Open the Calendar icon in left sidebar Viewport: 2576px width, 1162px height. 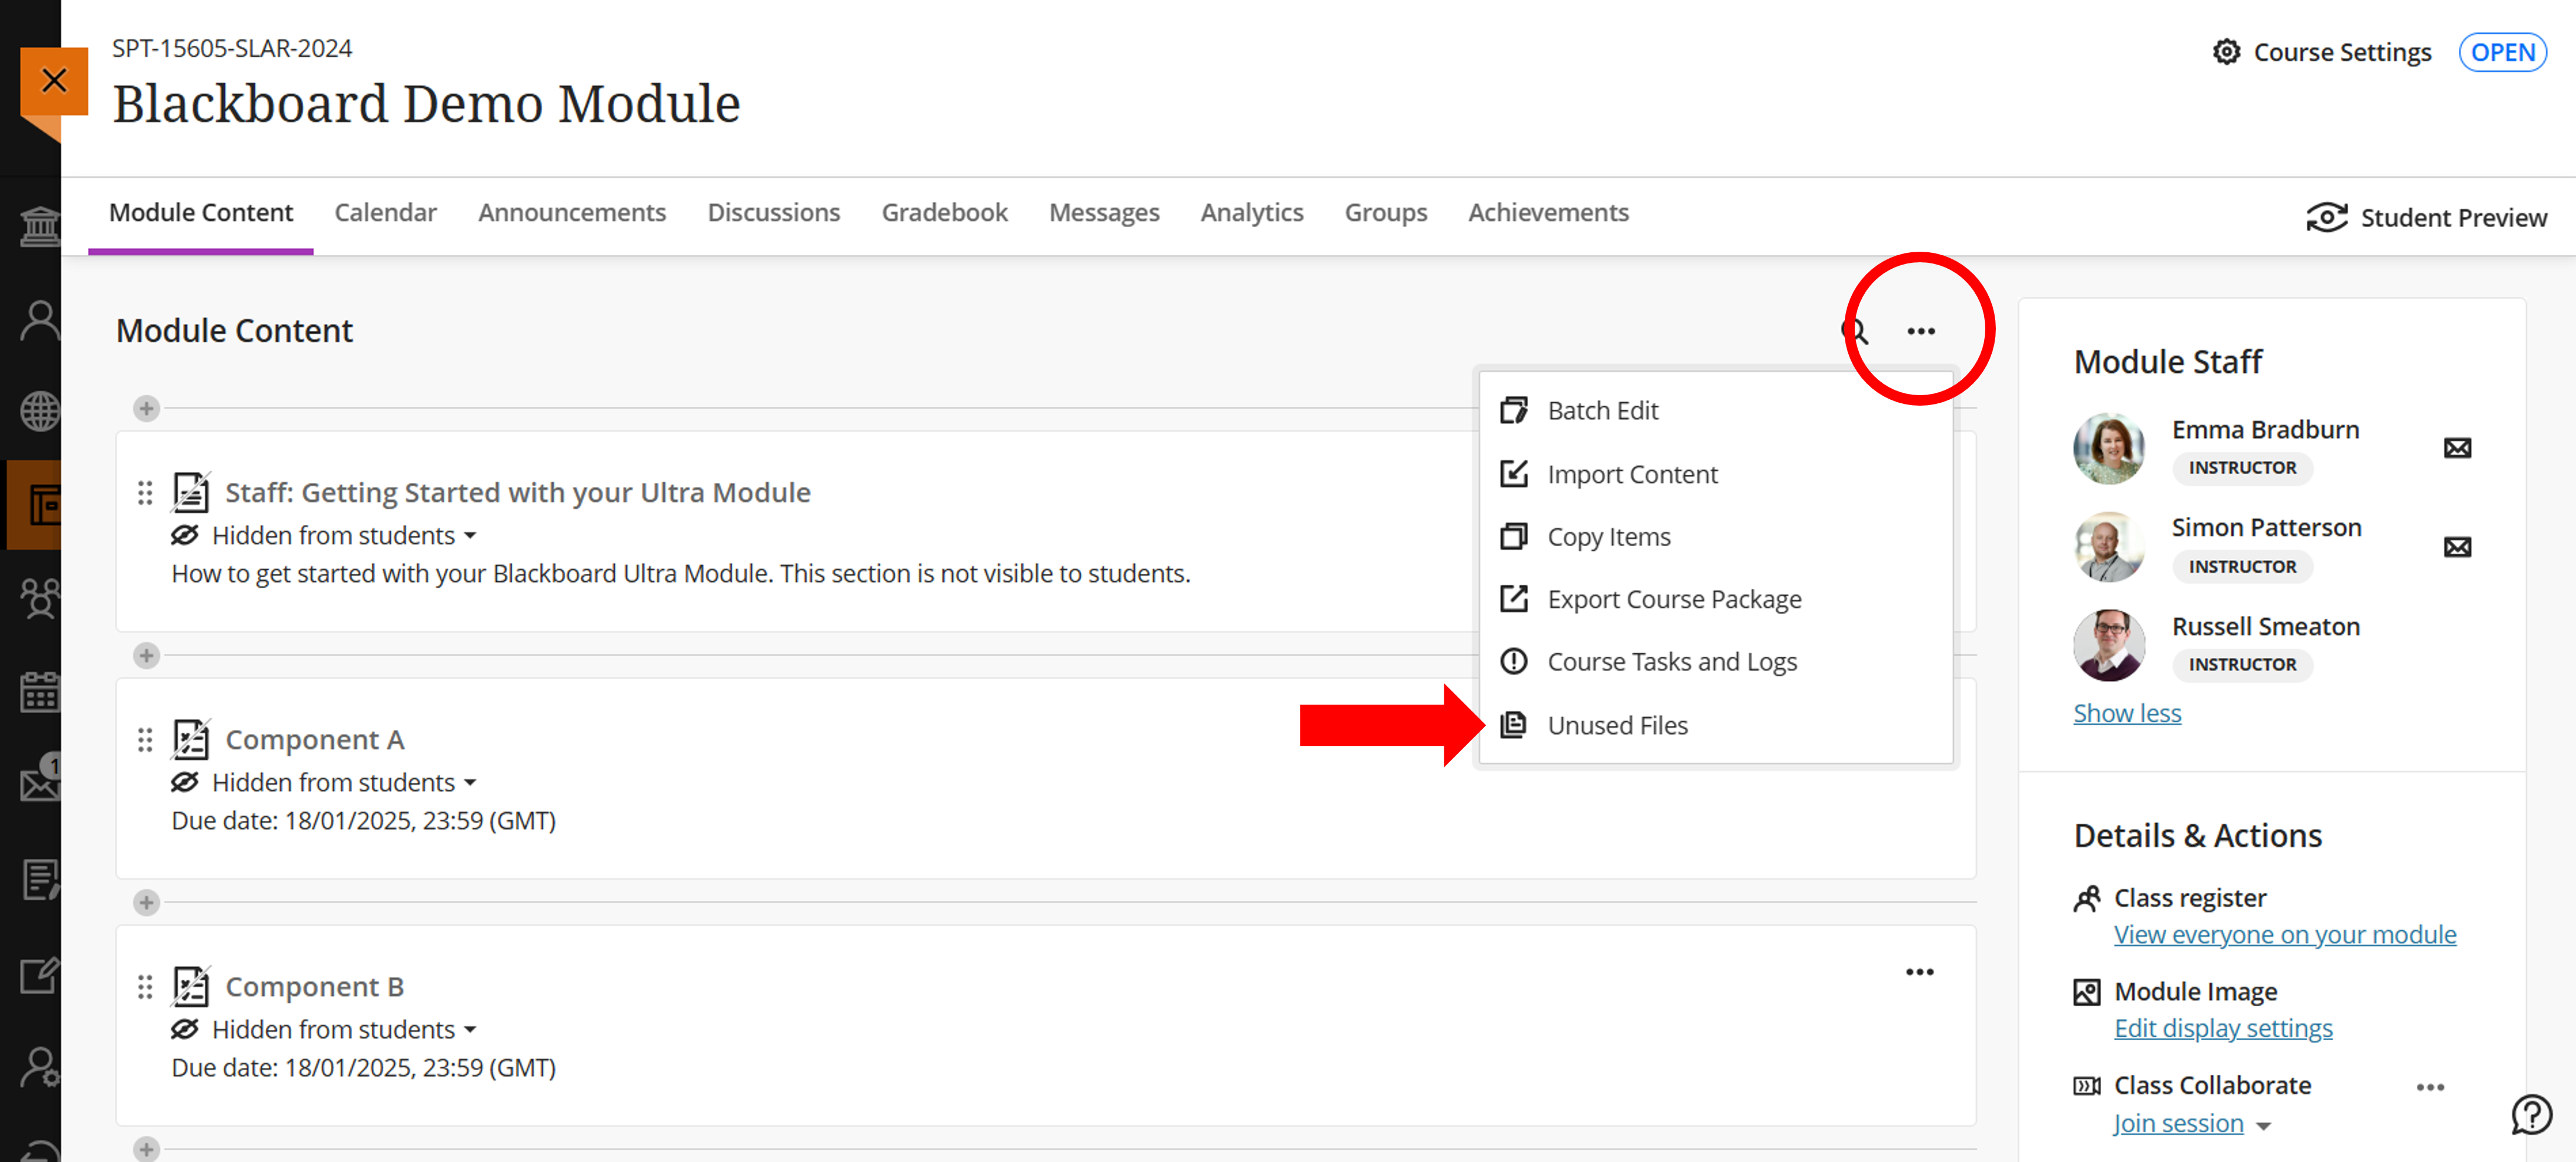40,691
